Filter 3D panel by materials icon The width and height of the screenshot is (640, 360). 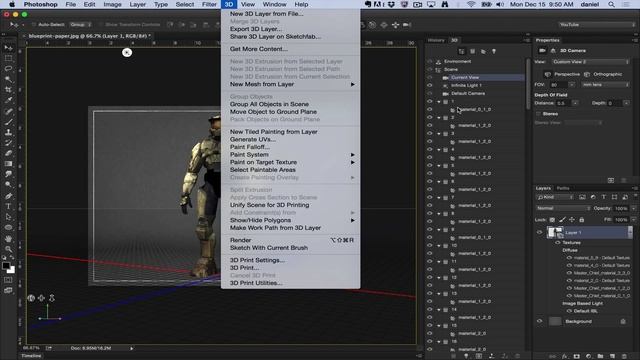(483, 51)
